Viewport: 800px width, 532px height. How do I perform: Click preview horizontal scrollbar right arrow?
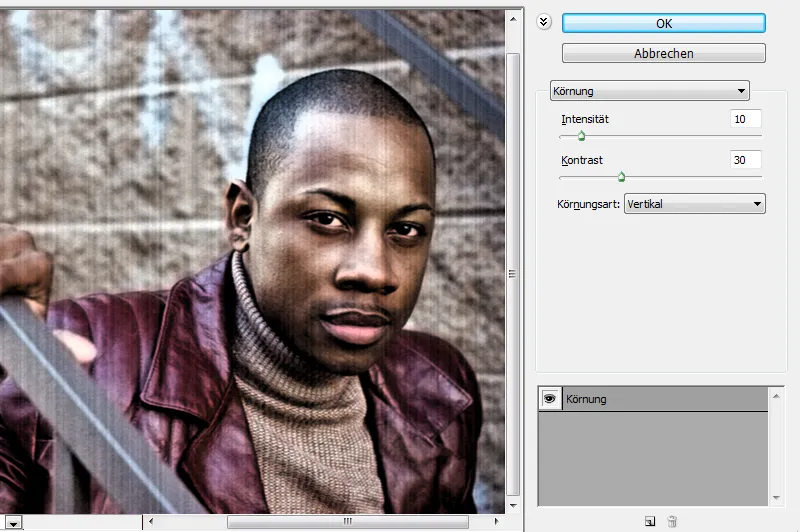coord(496,521)
